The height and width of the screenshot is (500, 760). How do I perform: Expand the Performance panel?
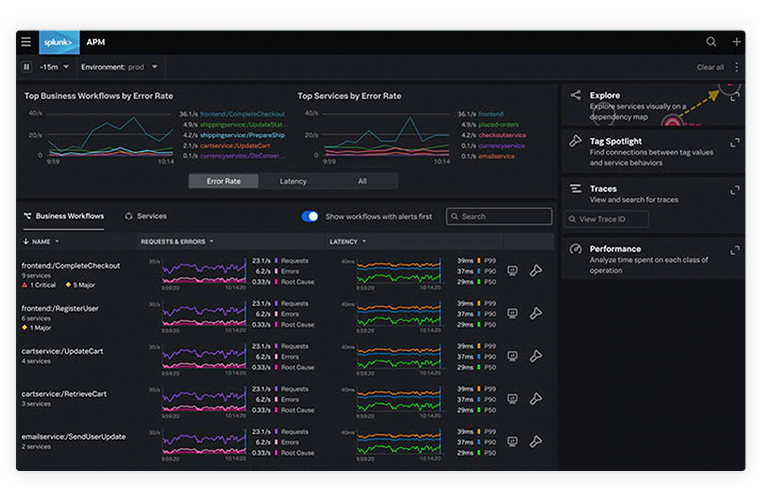tap(736, 249)
